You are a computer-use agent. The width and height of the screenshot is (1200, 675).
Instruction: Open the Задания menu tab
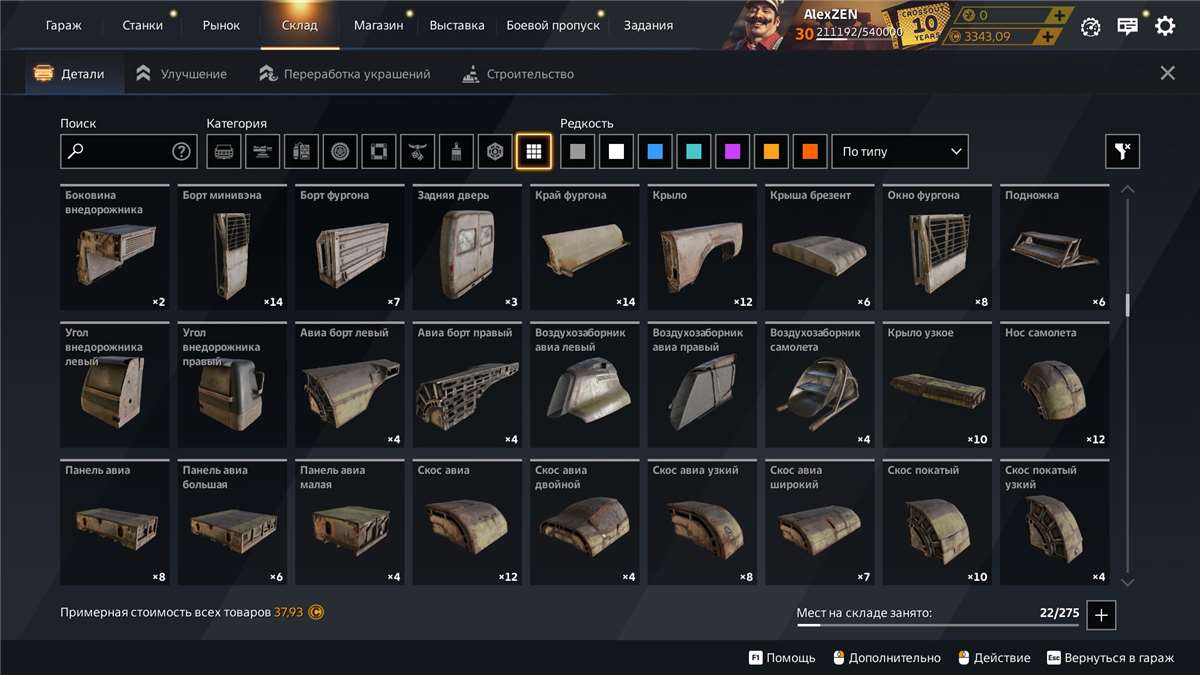click(x=648, y=25)
